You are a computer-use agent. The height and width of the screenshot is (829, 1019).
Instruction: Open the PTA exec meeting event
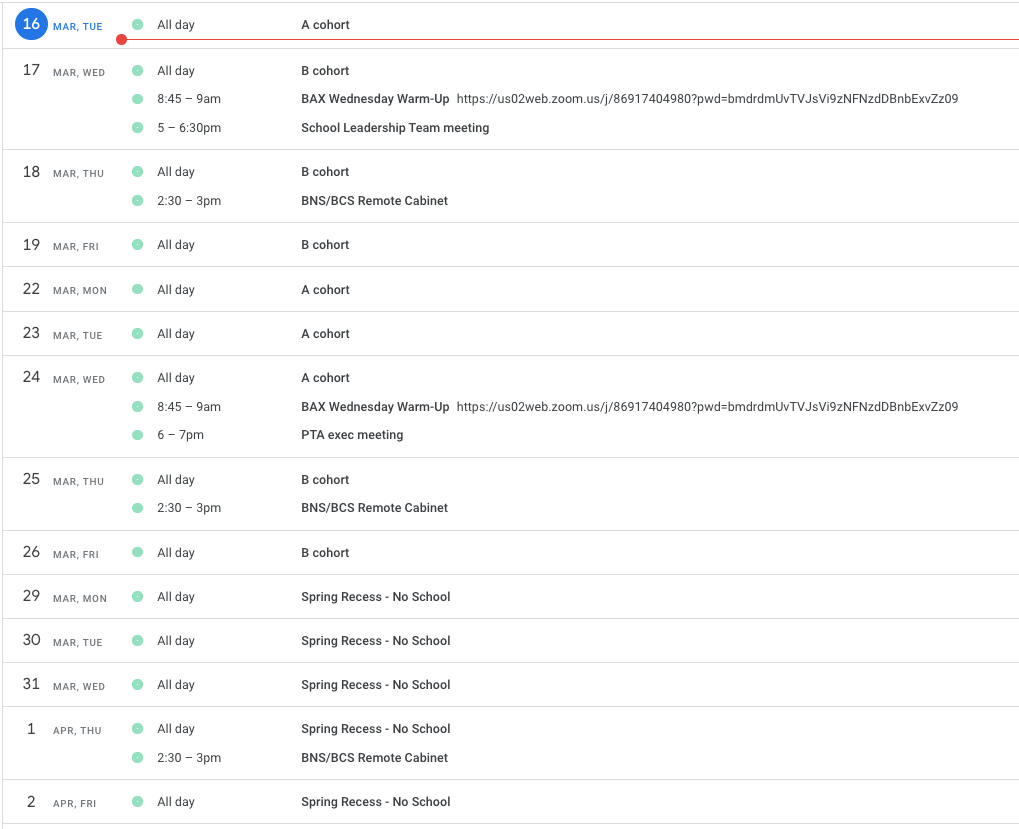pyautogui.click(x=352, y=435)
